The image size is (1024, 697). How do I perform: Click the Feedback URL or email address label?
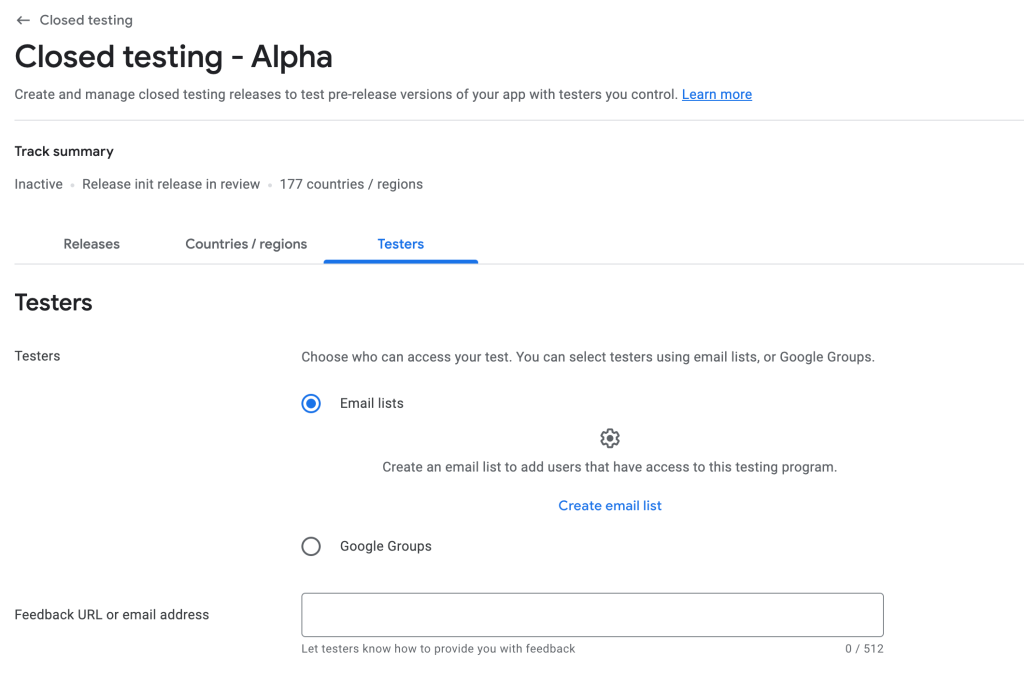(x=112, y=615)
